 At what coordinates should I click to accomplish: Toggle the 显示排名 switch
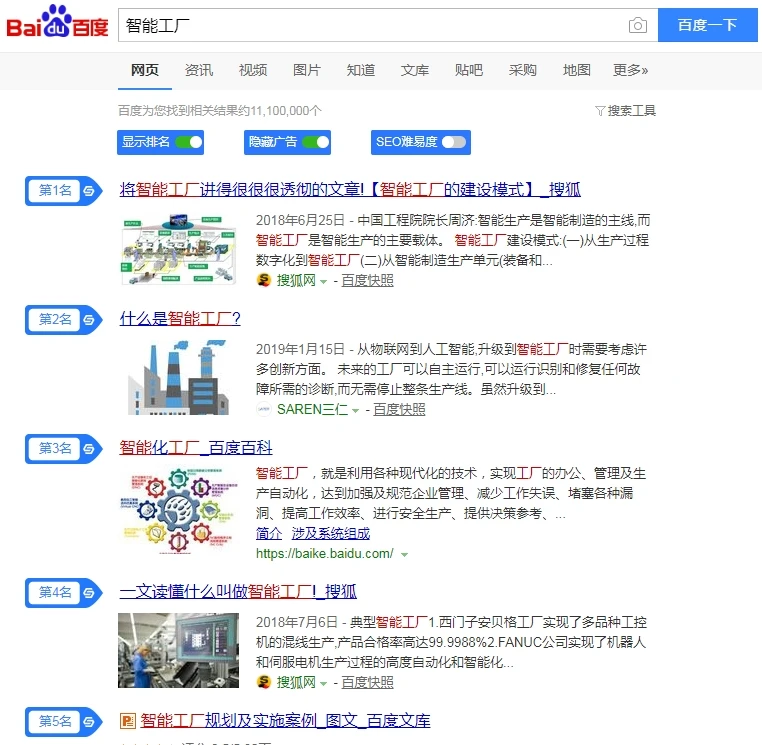[x=189, y=142]
